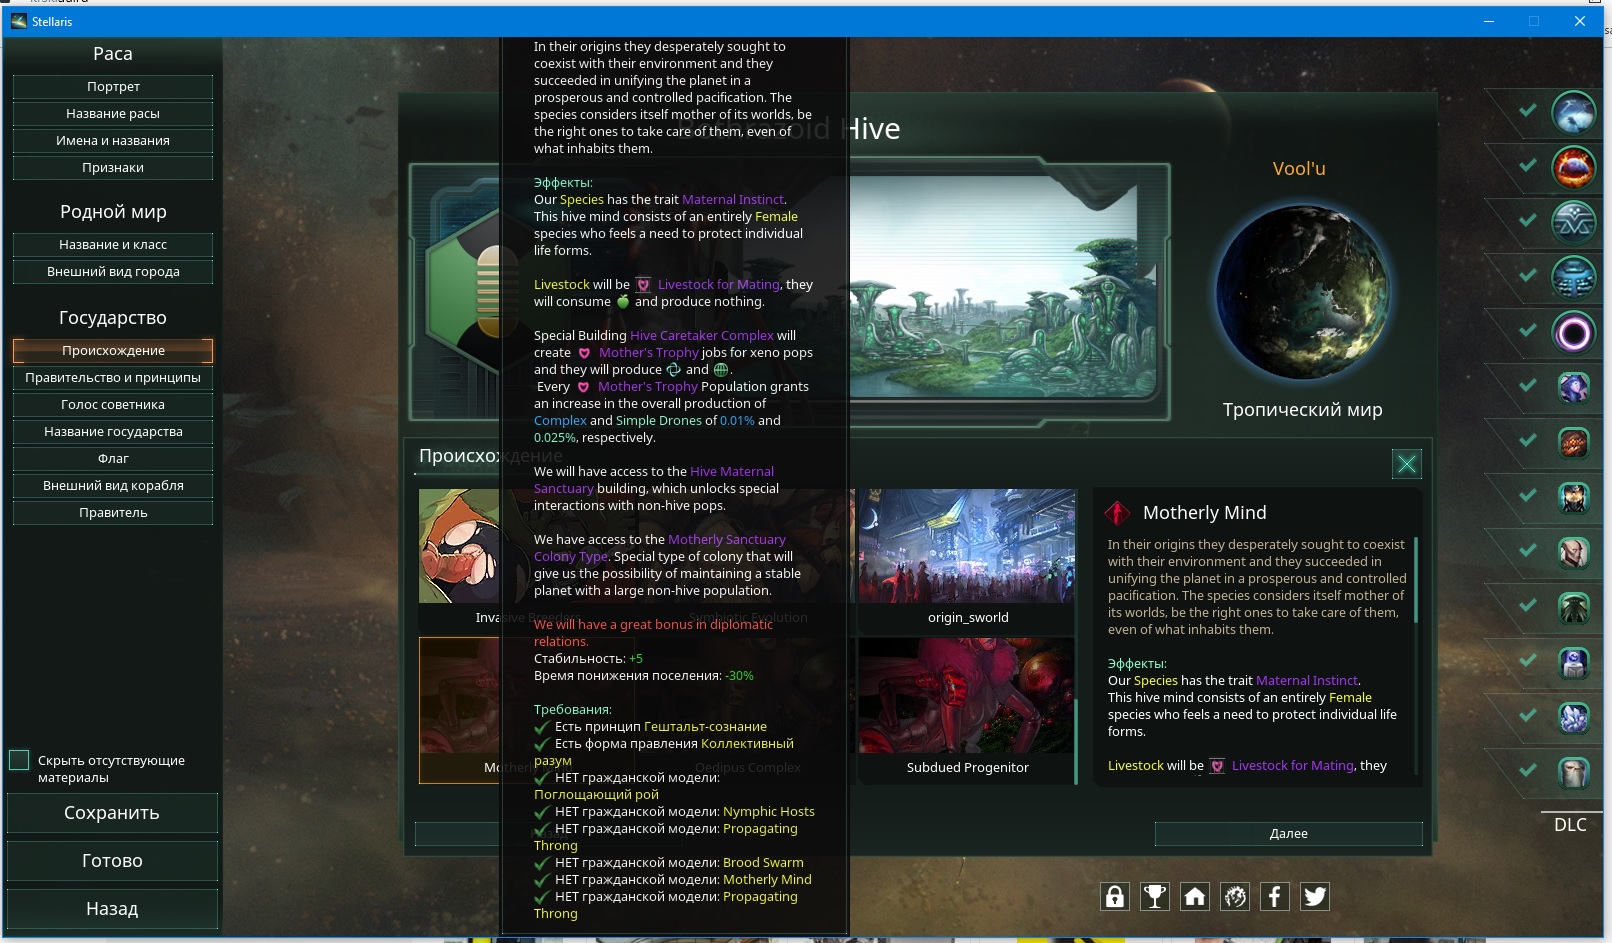Click the Назад button
This screenshot has height=943, width=1612.
click(112, 909)
